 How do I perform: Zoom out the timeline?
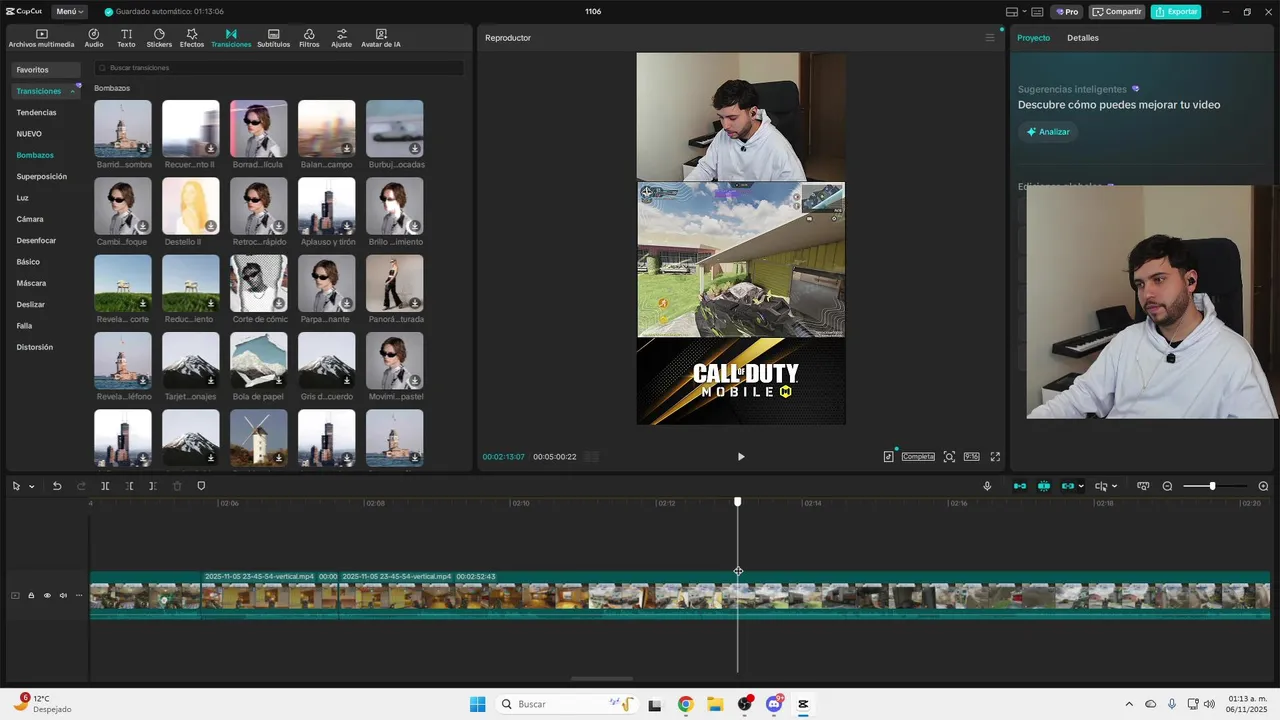(1167, 486)
